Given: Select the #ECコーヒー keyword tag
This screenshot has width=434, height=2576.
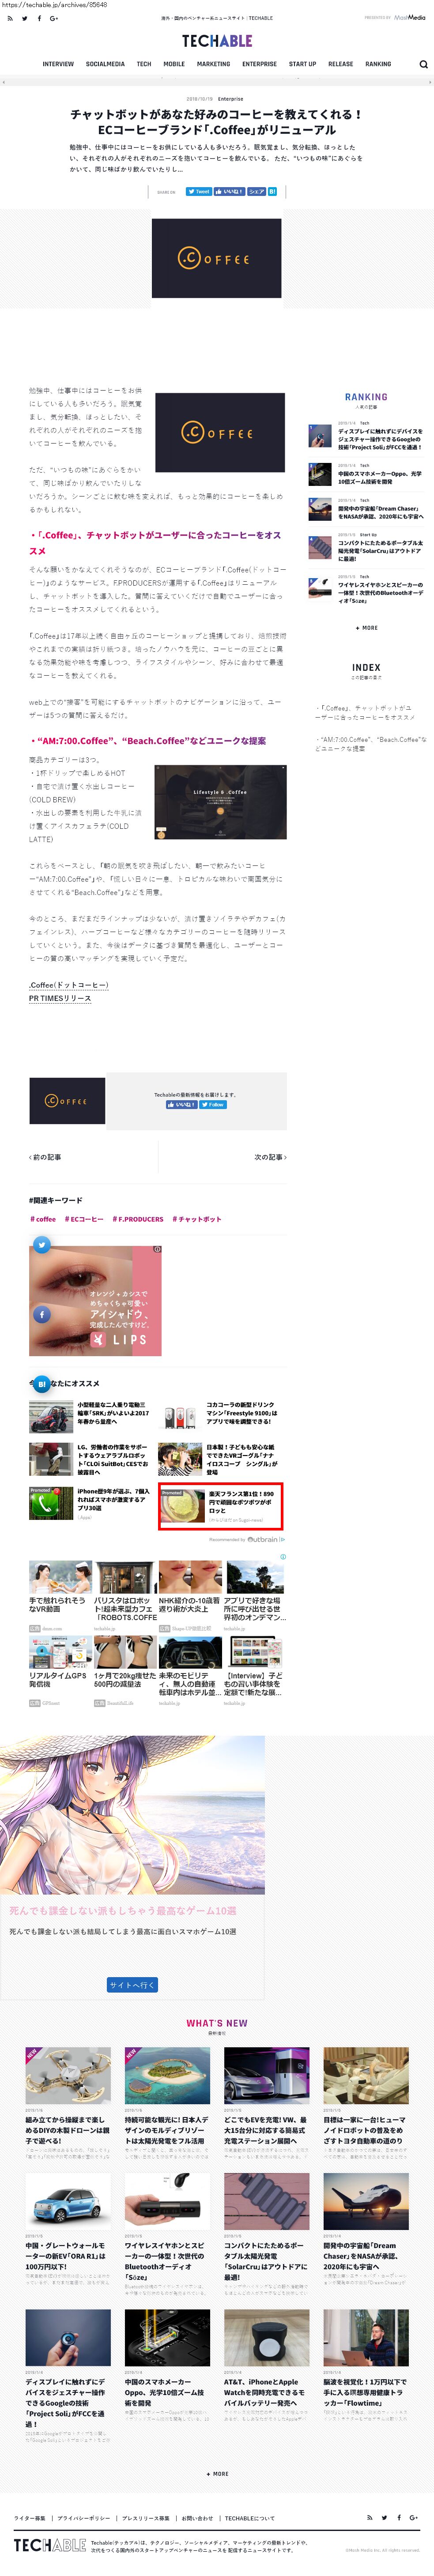Looking at the screenshot, I should [x=84, y=1219].
